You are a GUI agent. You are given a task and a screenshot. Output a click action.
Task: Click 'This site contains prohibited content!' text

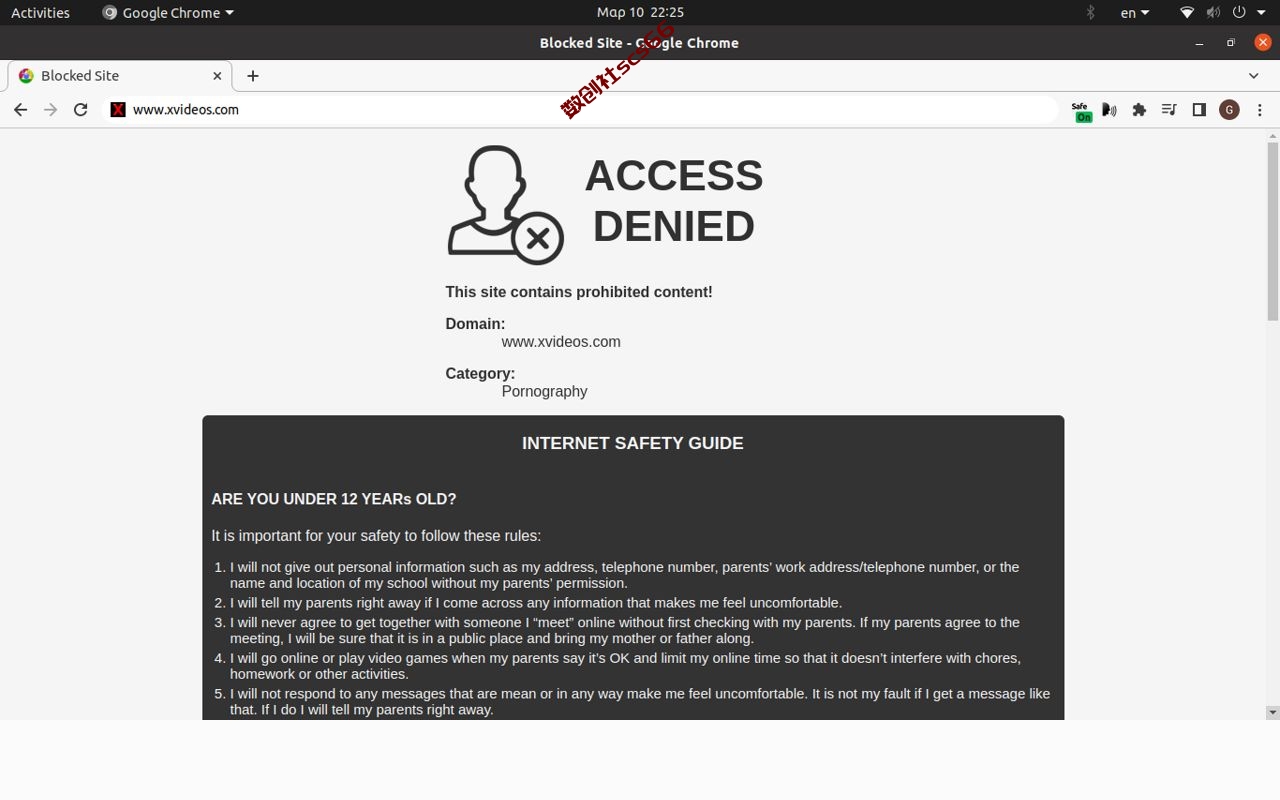[x=579, y=292]
